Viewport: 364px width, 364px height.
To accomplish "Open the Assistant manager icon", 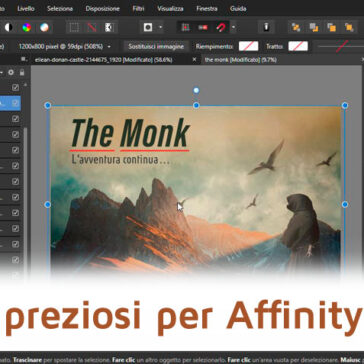I will click(266, 27).
